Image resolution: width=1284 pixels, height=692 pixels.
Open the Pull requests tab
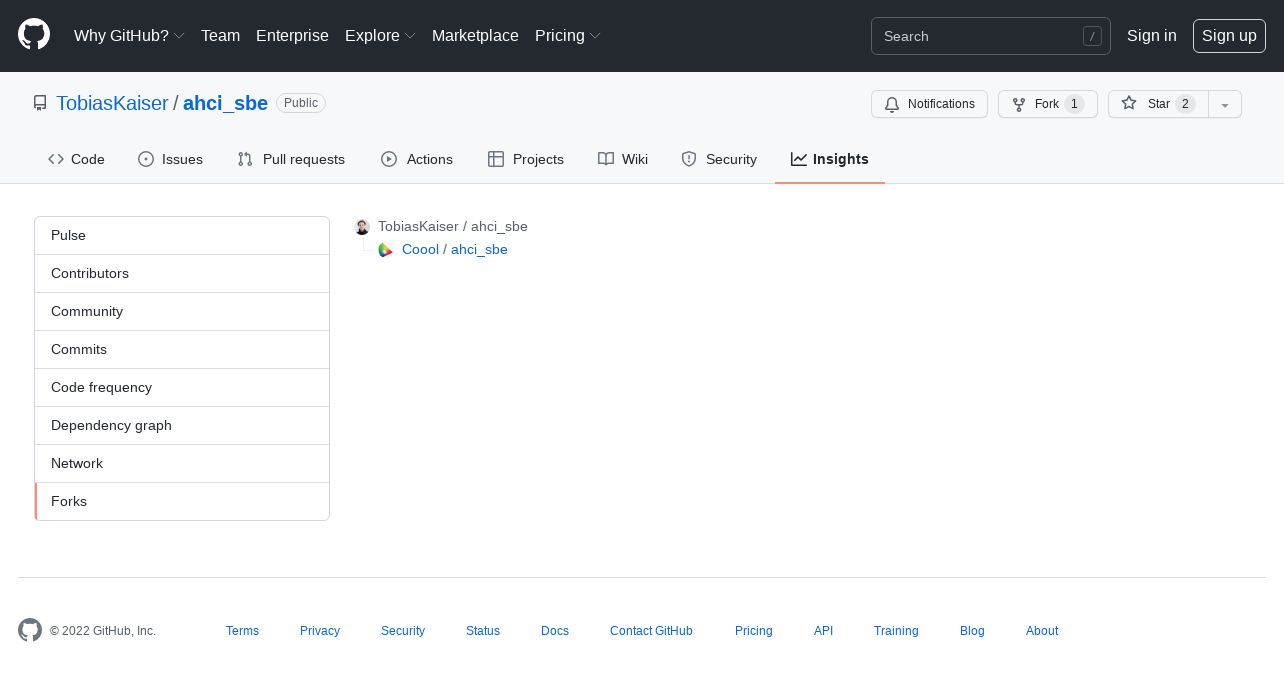[x=291, y=159]
